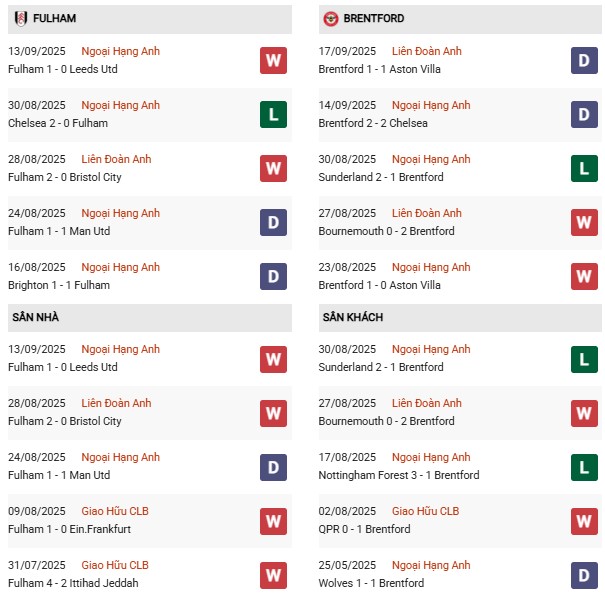
Task: Select the SÂN NHÀ section header
Action: [x=150, y=318]
